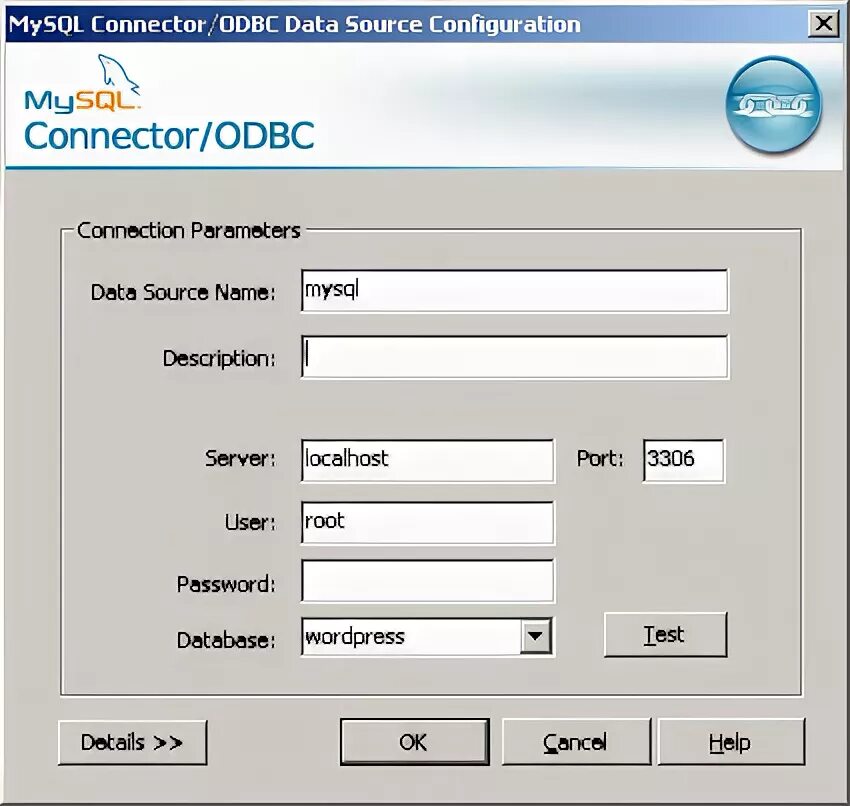Focus the Description text field
Viewport: 850px width, 806px height.
(514, 357)
